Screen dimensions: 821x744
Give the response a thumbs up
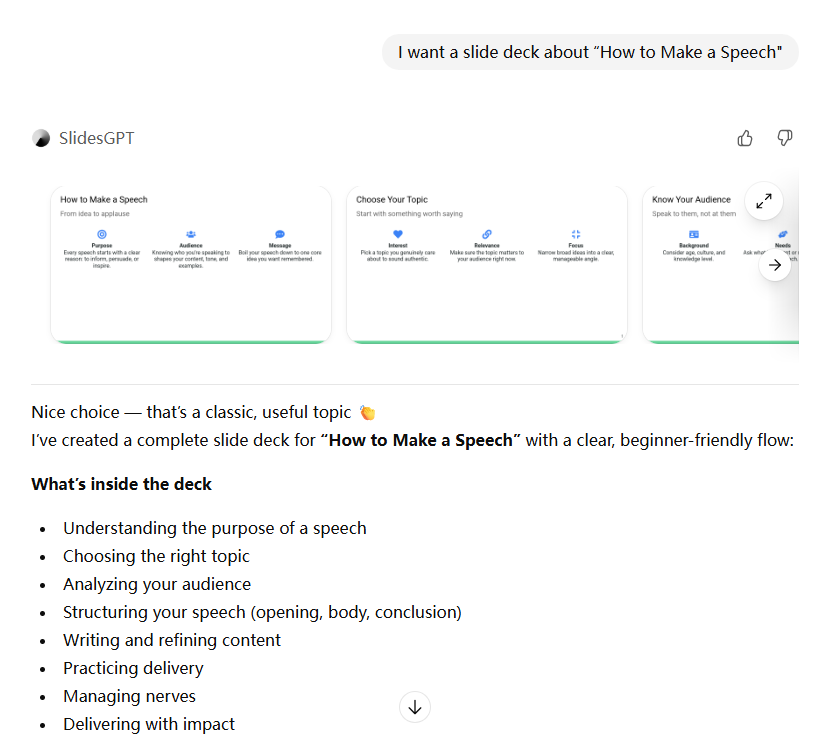[x=745, y=138]
